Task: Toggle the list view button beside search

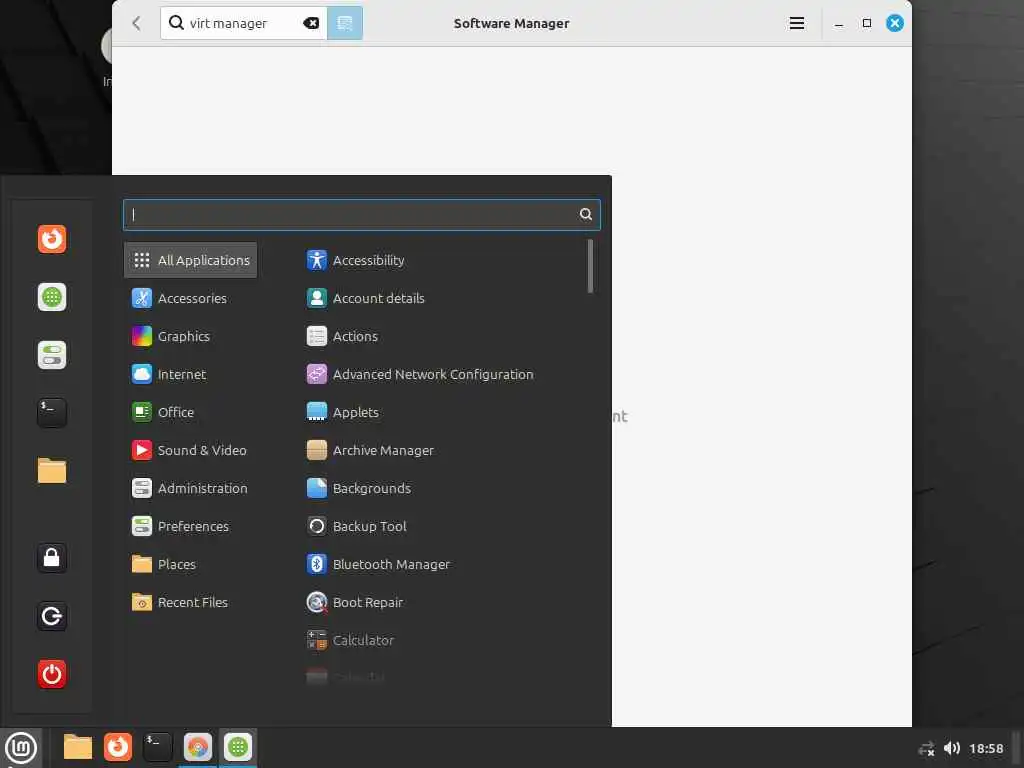Action: pos(345,23)
